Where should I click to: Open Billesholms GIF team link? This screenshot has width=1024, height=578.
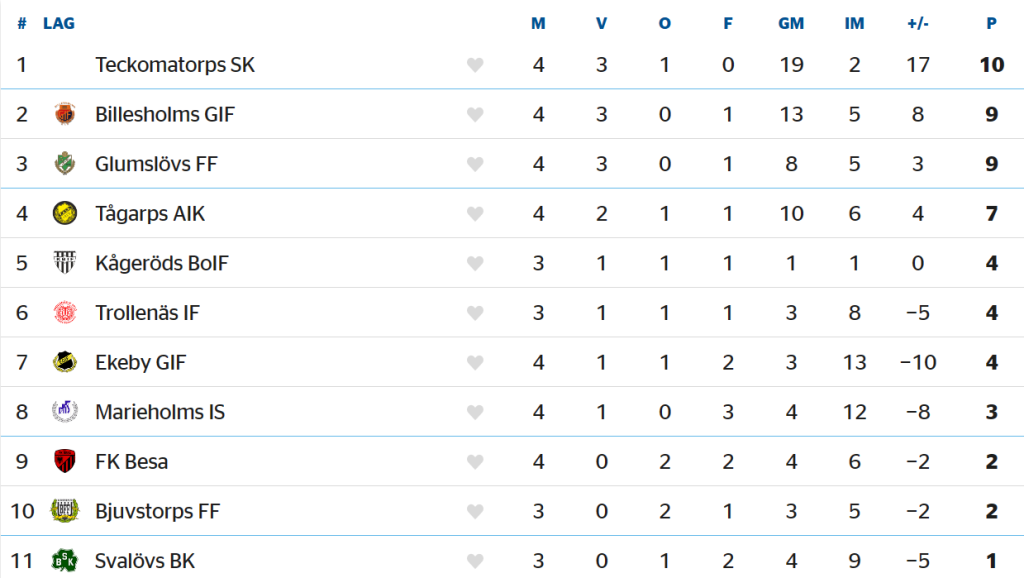[x=165, y=114]
